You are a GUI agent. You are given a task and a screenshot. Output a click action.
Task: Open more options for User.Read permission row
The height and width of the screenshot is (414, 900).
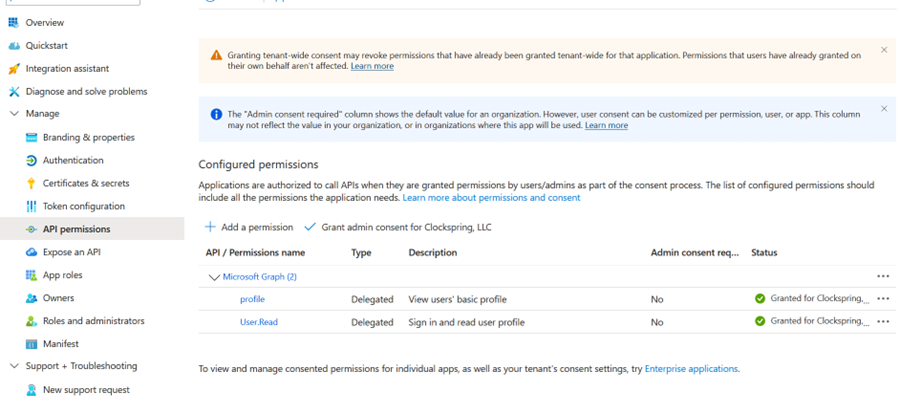[883, 321]
